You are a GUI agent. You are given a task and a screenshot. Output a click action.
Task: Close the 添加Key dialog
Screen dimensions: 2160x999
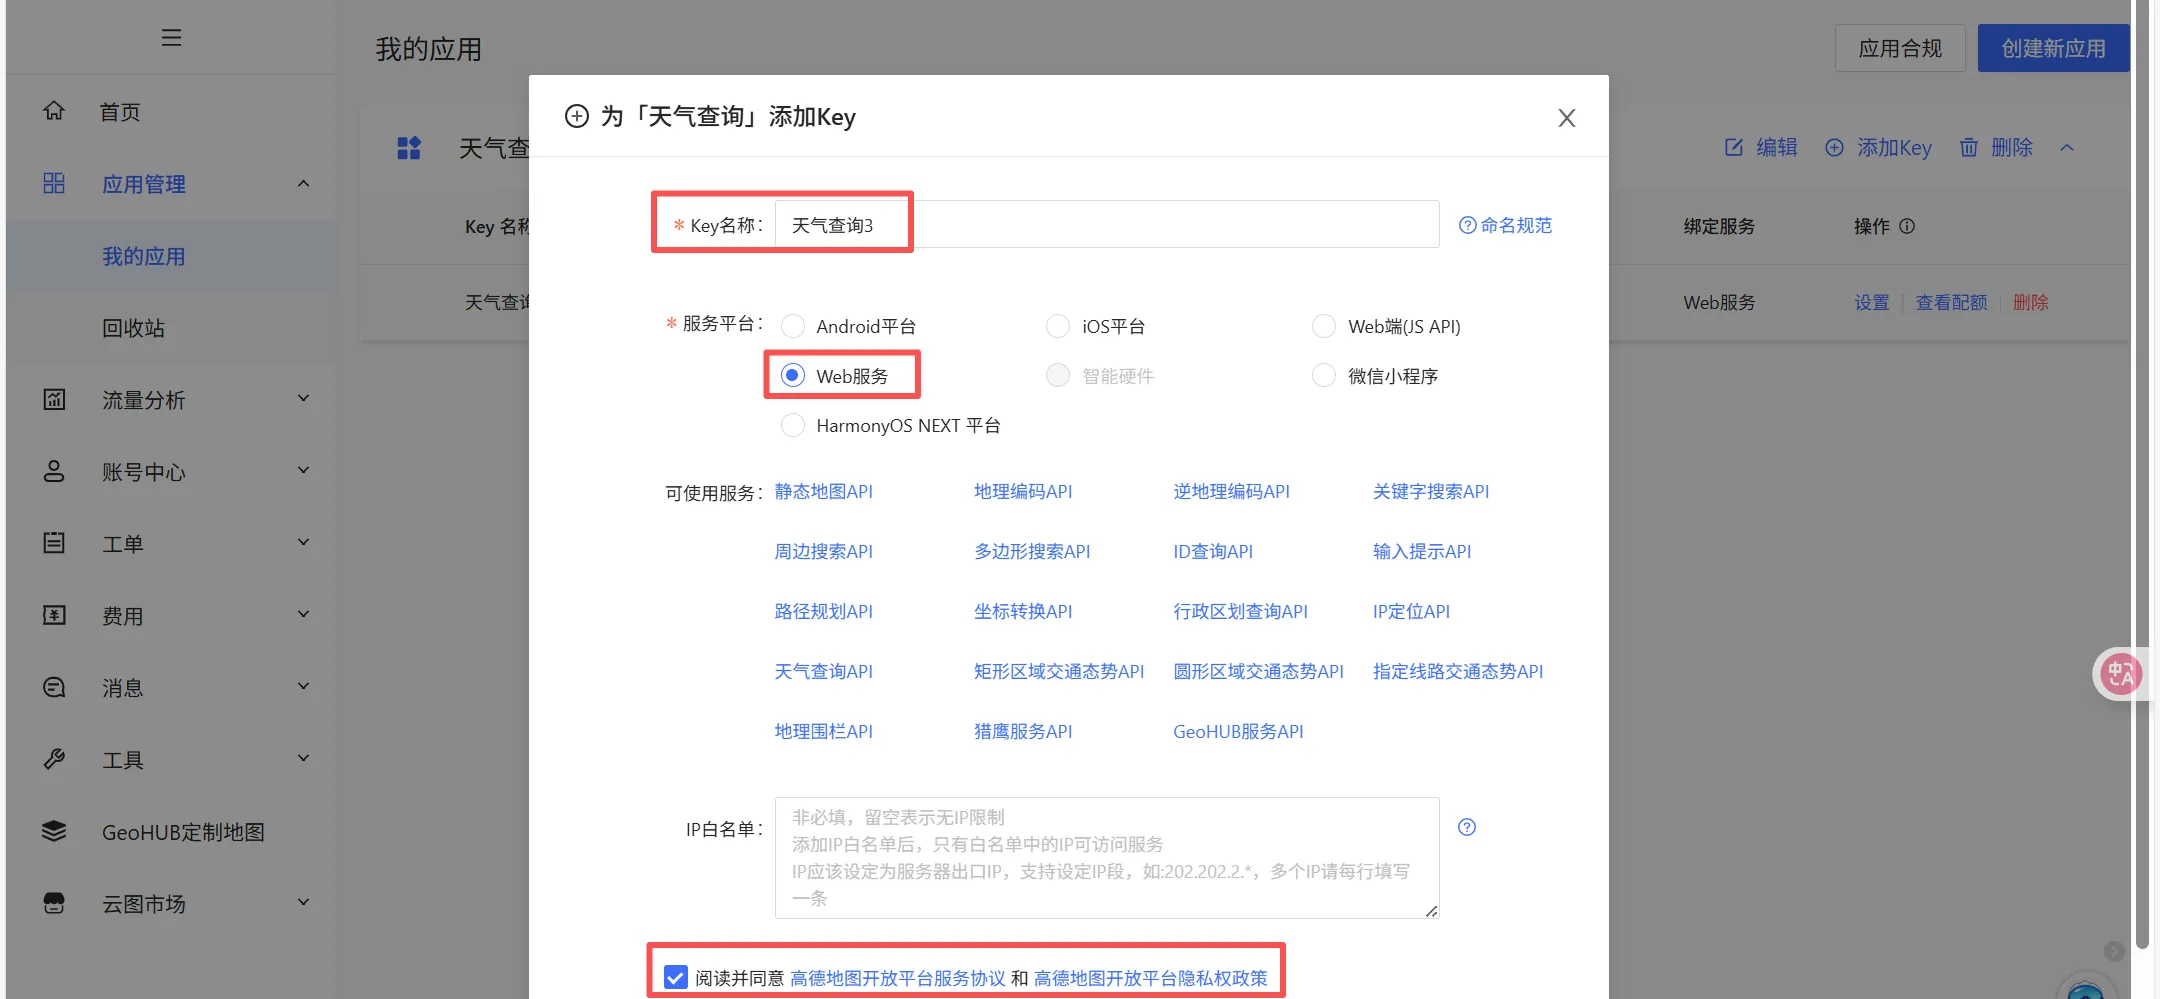tap(1566, 118)
